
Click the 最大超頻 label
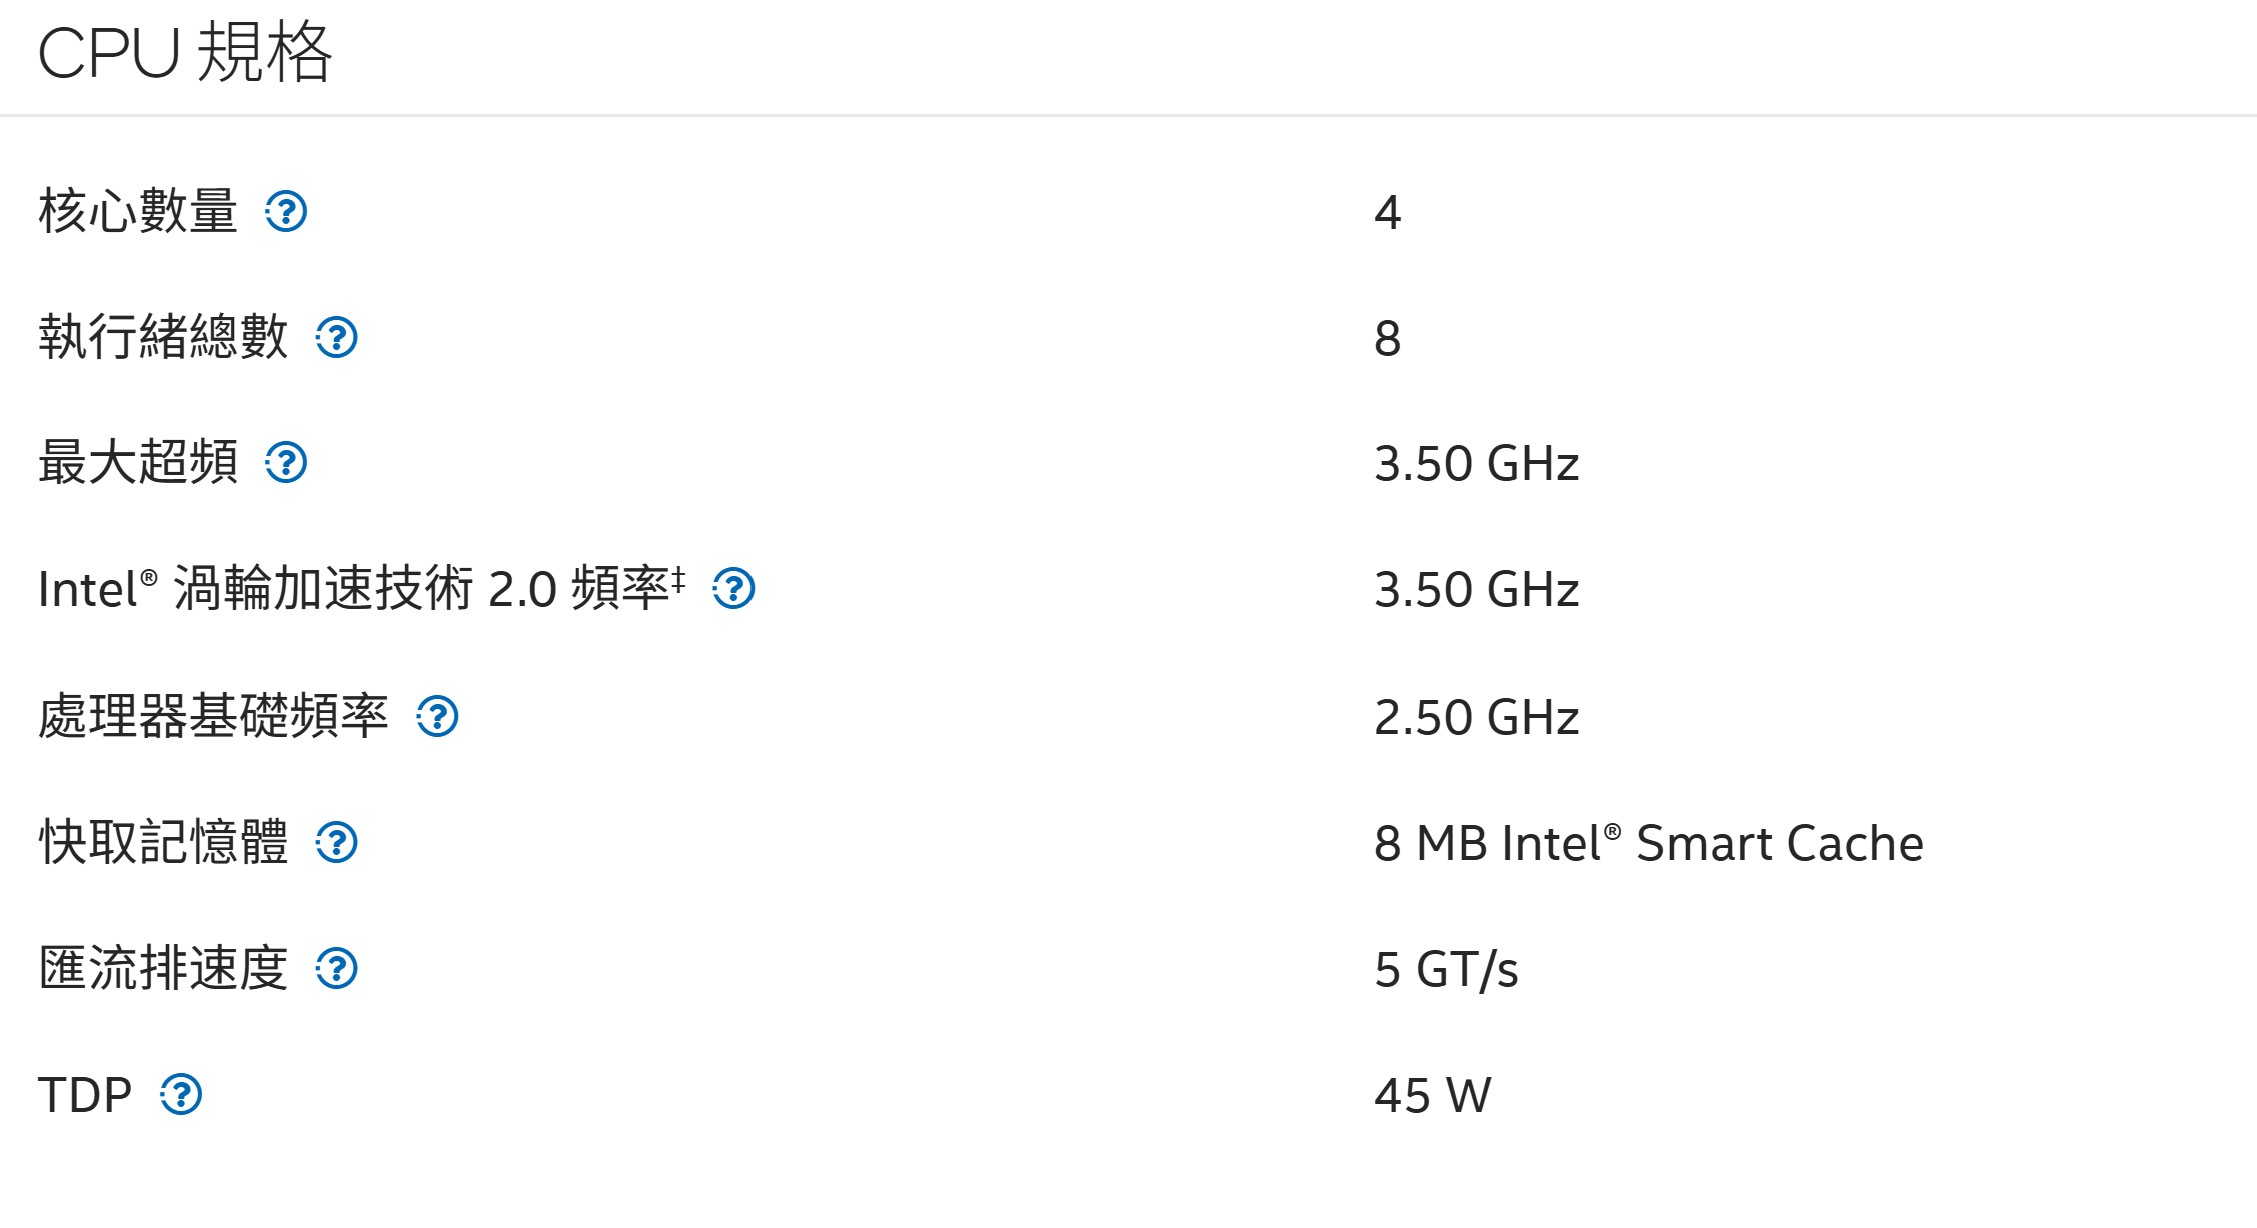tap(138, 463)
